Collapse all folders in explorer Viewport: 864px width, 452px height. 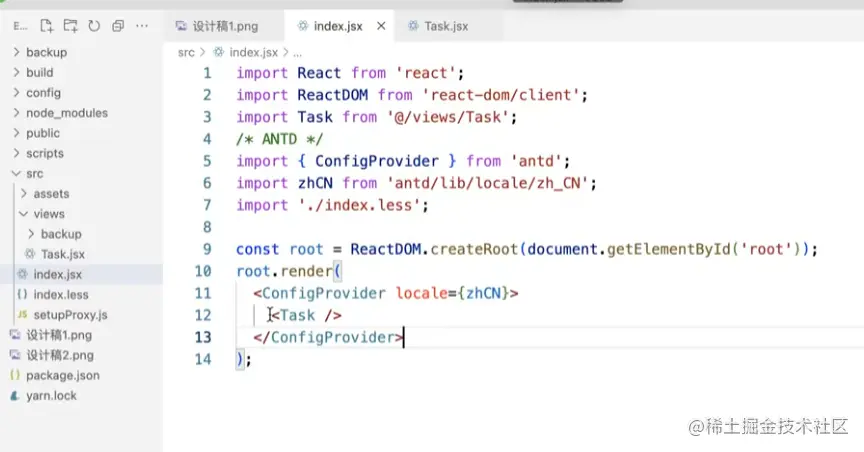118,26
